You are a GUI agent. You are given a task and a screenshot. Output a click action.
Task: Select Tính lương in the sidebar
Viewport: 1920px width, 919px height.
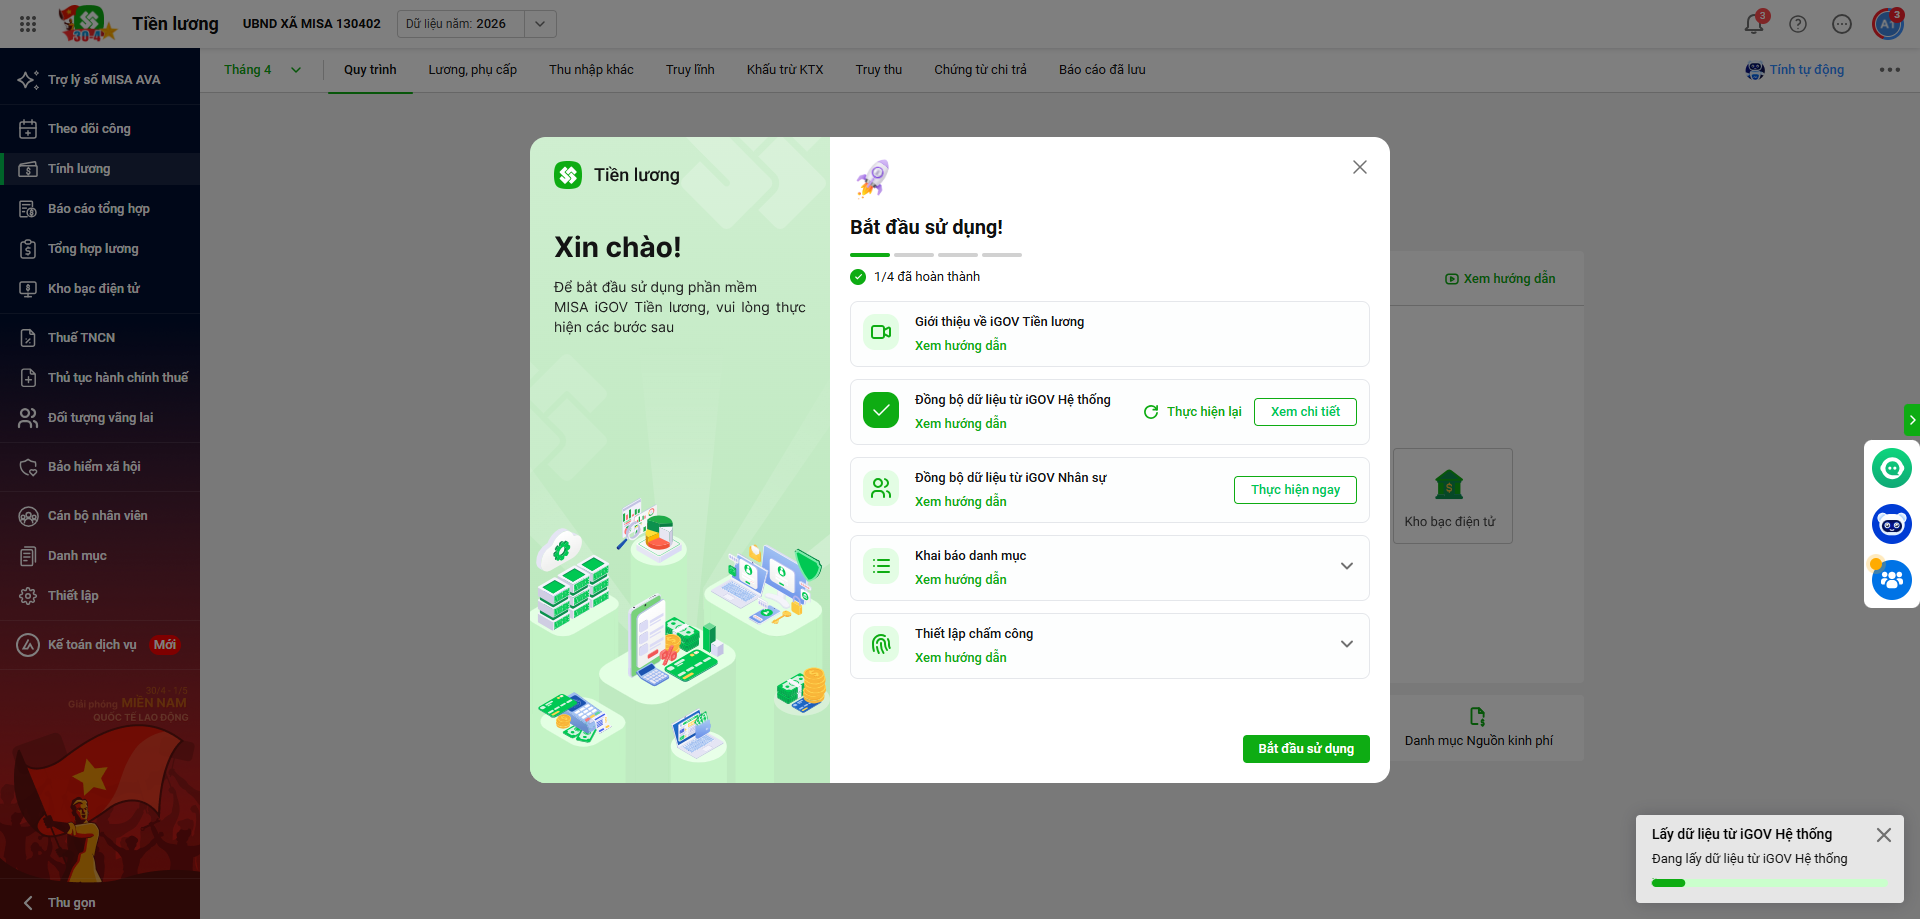point(100,169)
